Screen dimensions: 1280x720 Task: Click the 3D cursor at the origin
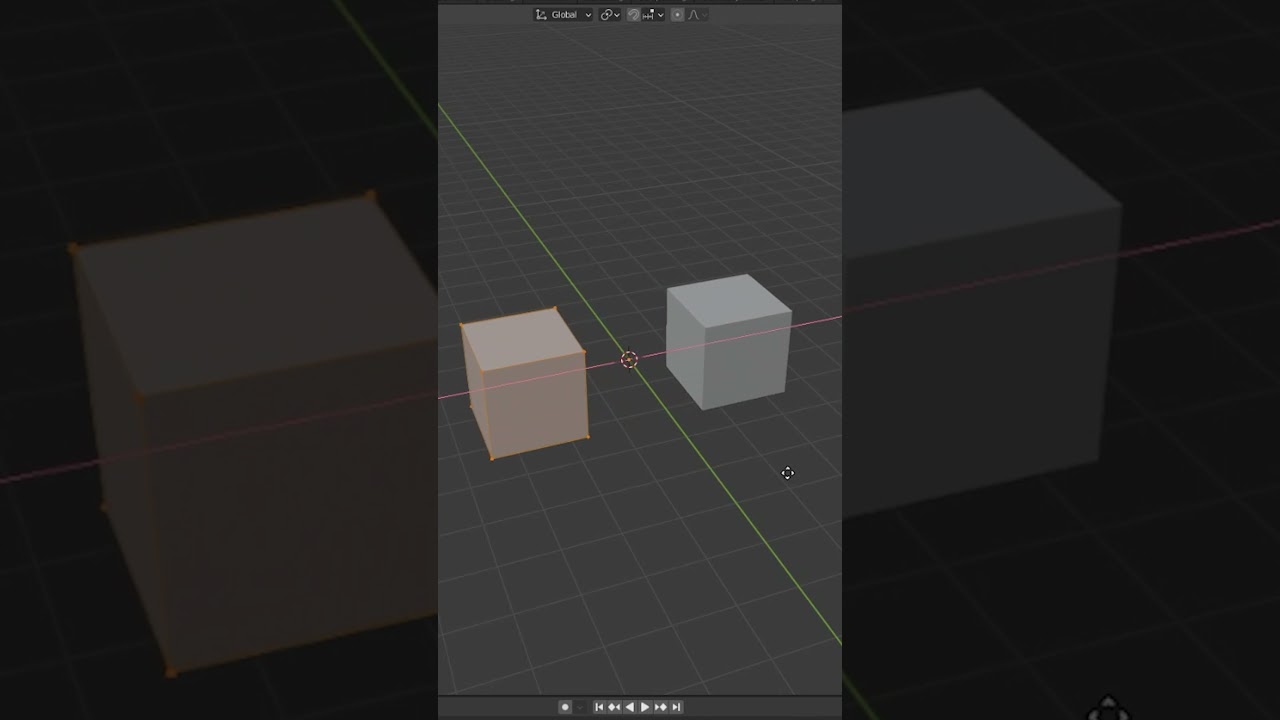pyautogui.click(x=629, y=360)
